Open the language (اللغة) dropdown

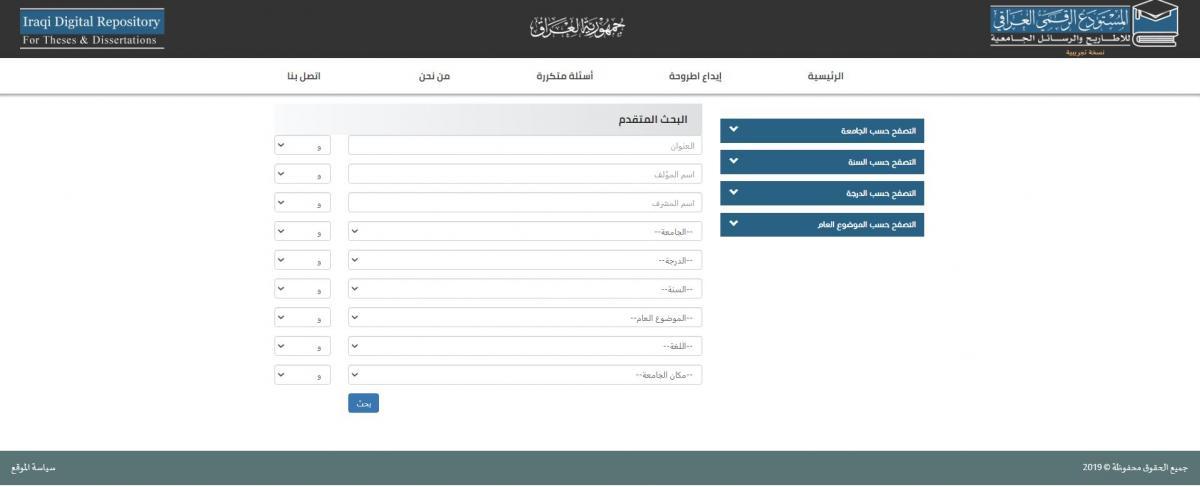click(x=525, y=346)
